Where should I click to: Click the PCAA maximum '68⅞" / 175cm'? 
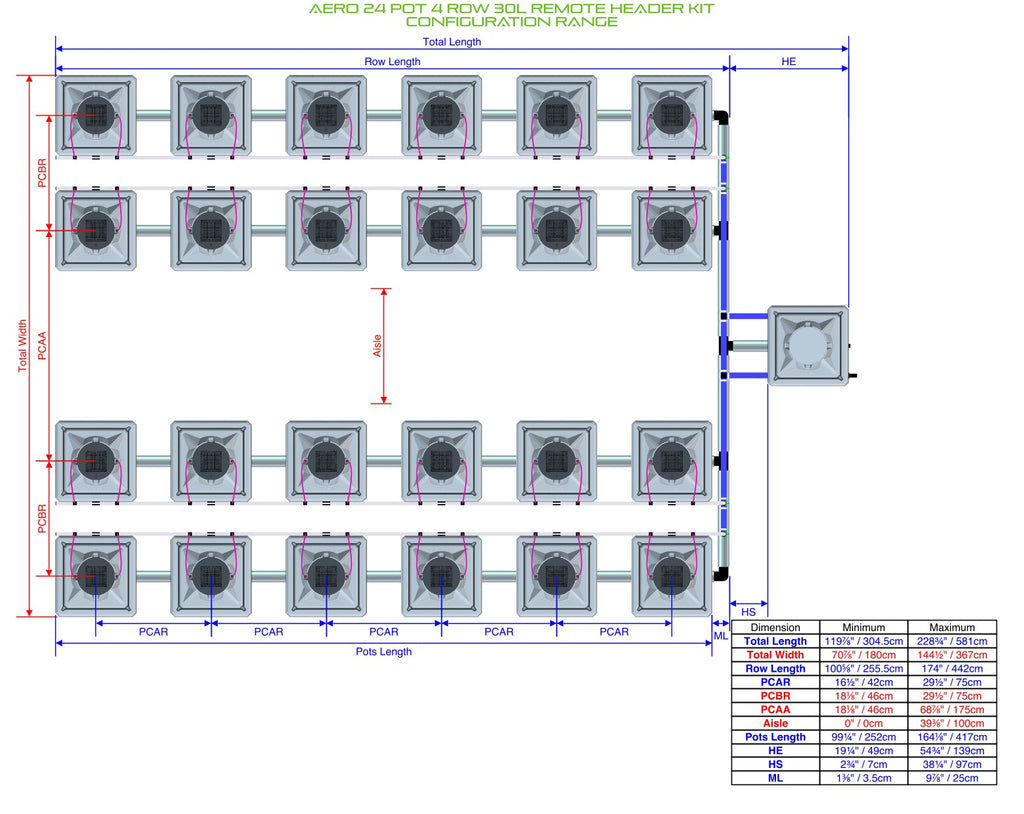pyautogui.click(x=952, y=709)
